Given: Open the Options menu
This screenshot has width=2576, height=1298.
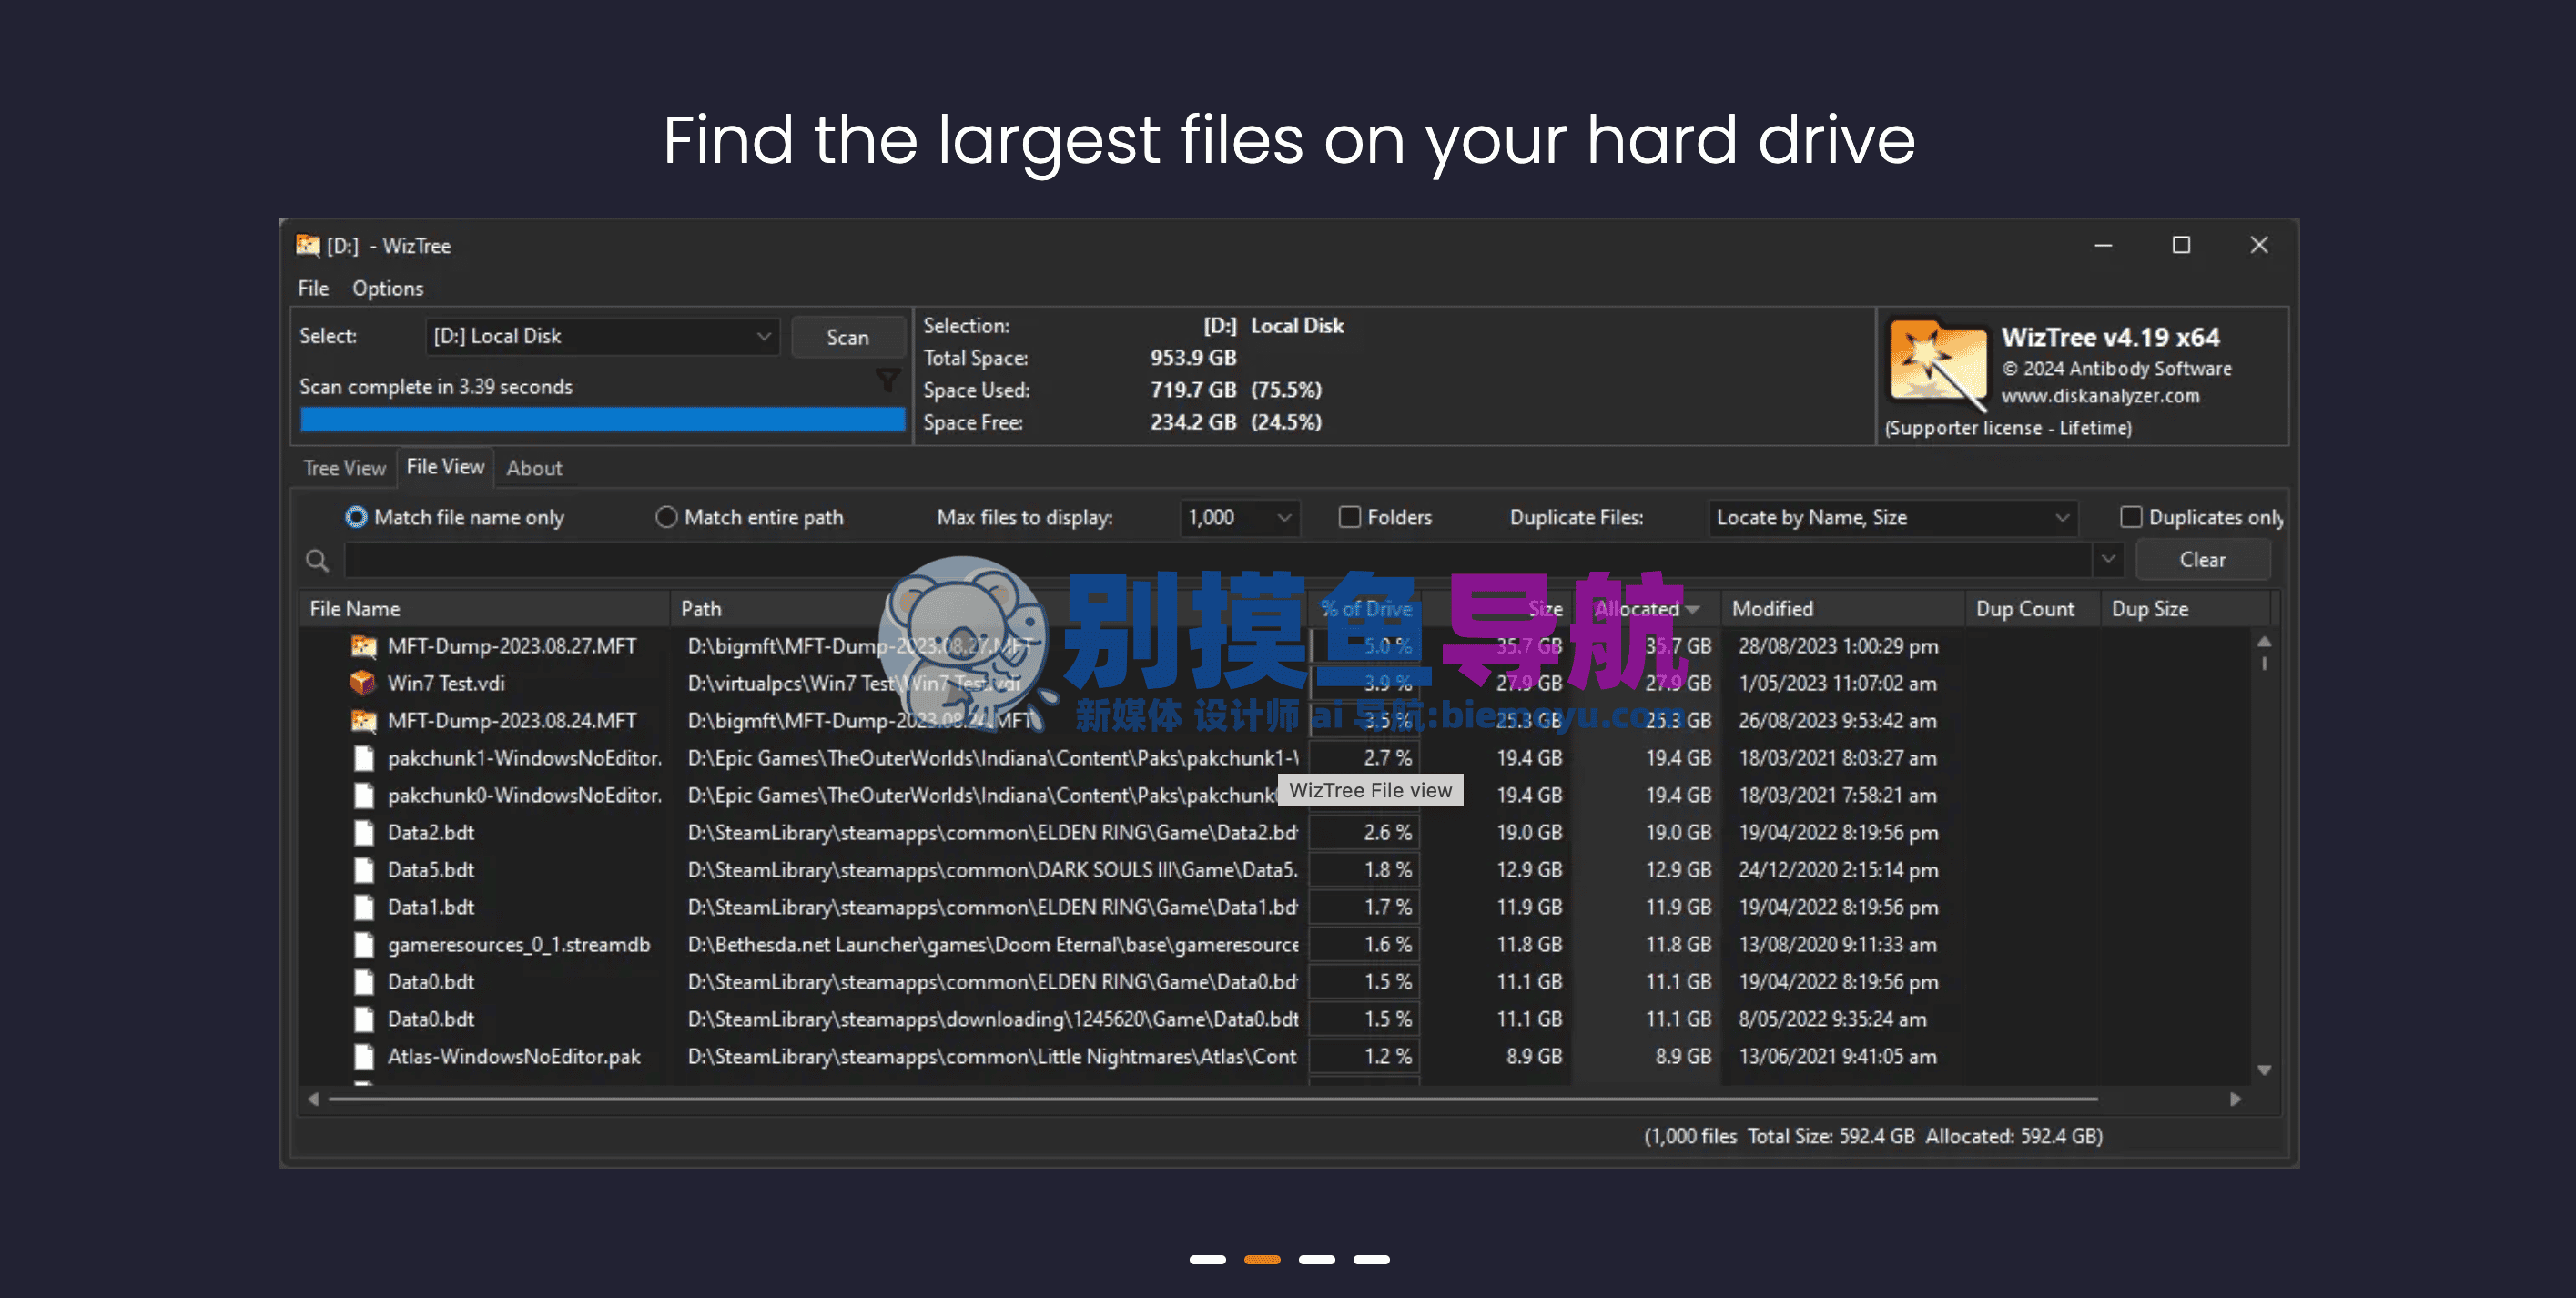Looking at the screenshot, I should [388, 288].
